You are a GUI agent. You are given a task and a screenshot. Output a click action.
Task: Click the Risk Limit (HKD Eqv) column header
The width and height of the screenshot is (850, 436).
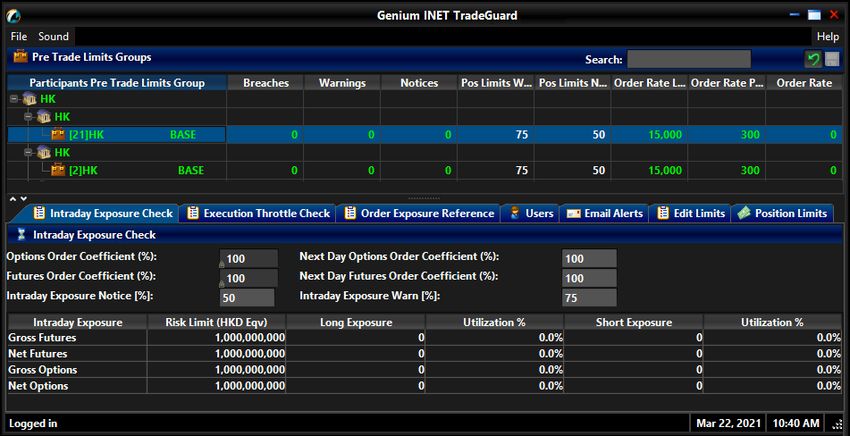pyautogui.click(x=217, y=322)
